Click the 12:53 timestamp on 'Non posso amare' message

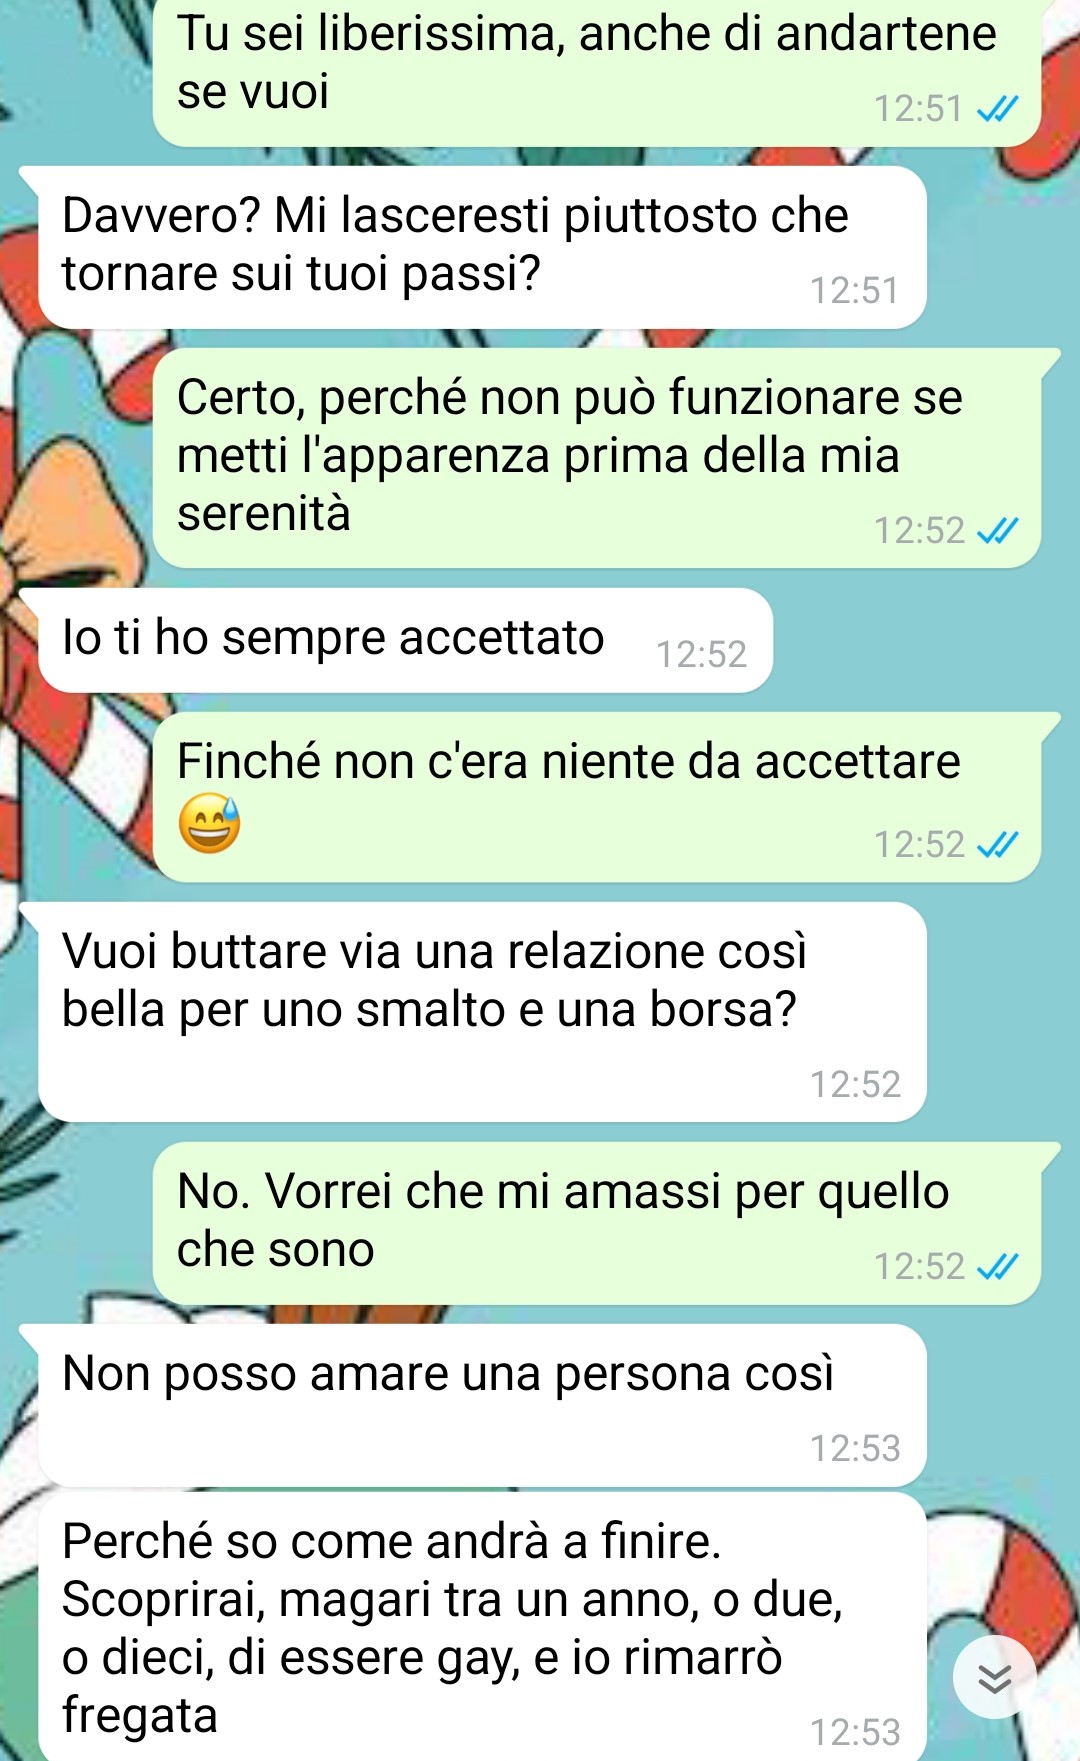pos(855,1448)
